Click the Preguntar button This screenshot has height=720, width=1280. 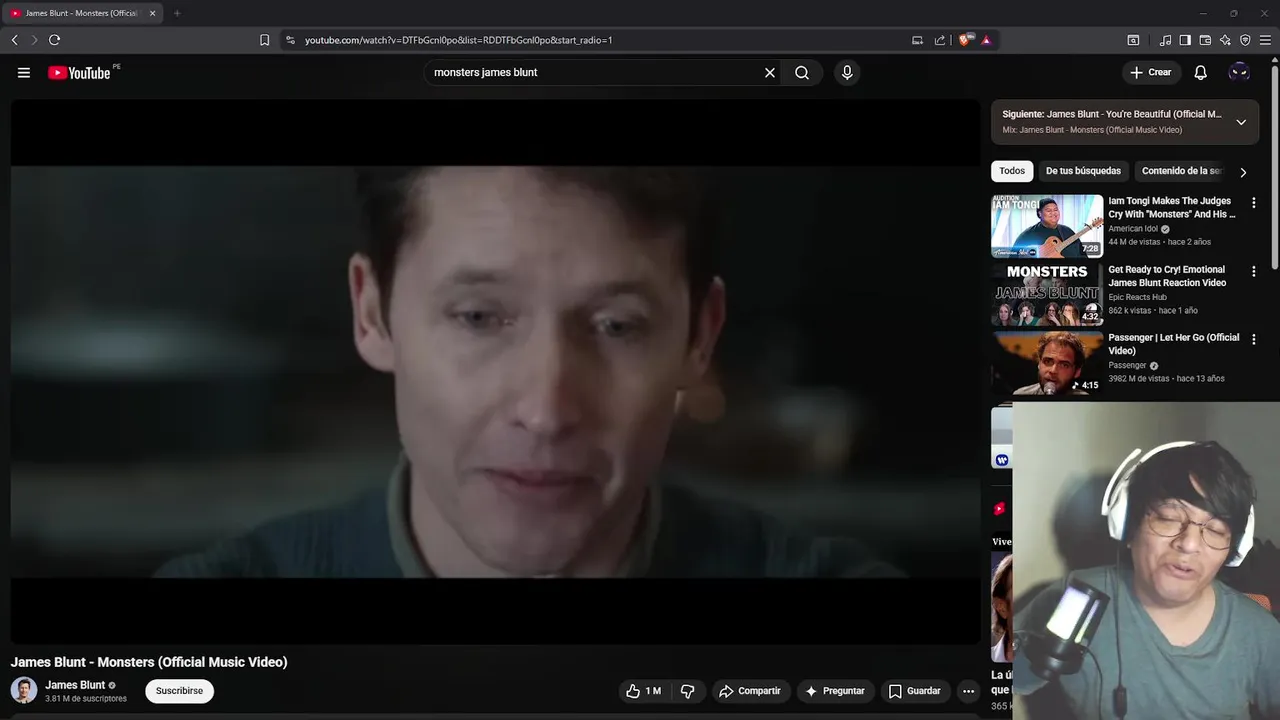pos(835,691)
